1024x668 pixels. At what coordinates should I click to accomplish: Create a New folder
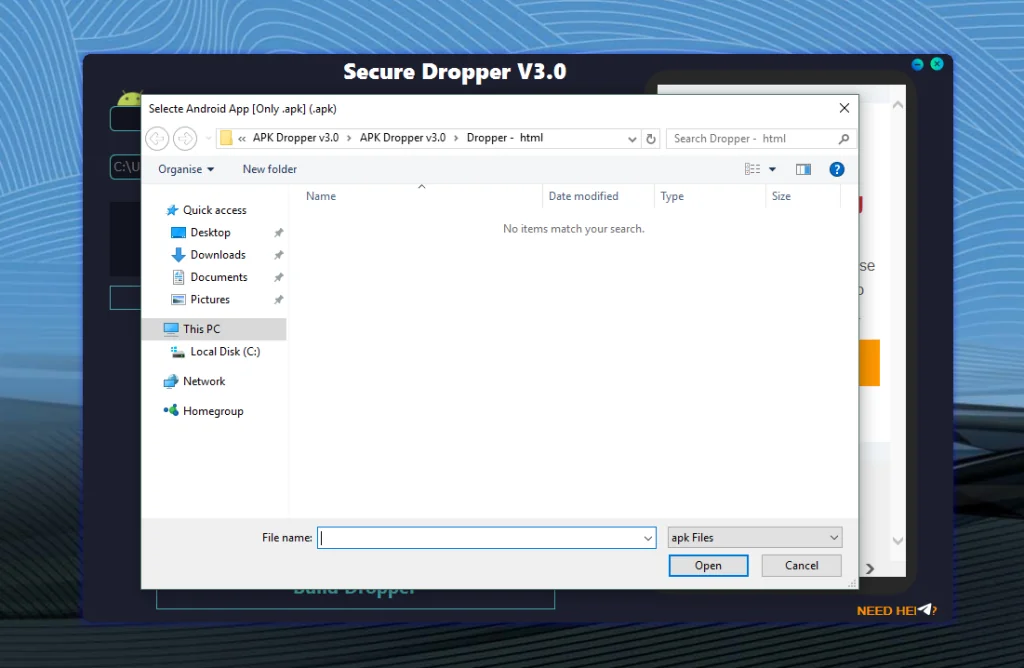point(269,169)
